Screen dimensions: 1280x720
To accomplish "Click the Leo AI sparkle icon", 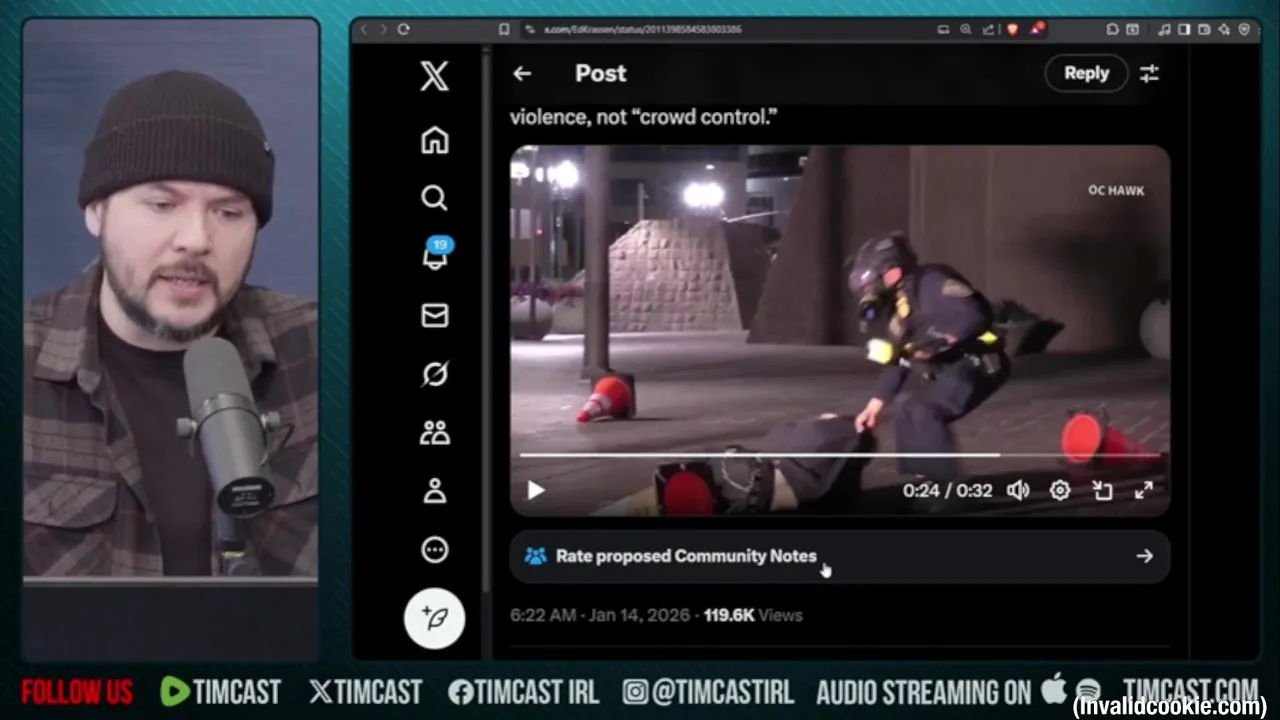I will point(1224,29).
